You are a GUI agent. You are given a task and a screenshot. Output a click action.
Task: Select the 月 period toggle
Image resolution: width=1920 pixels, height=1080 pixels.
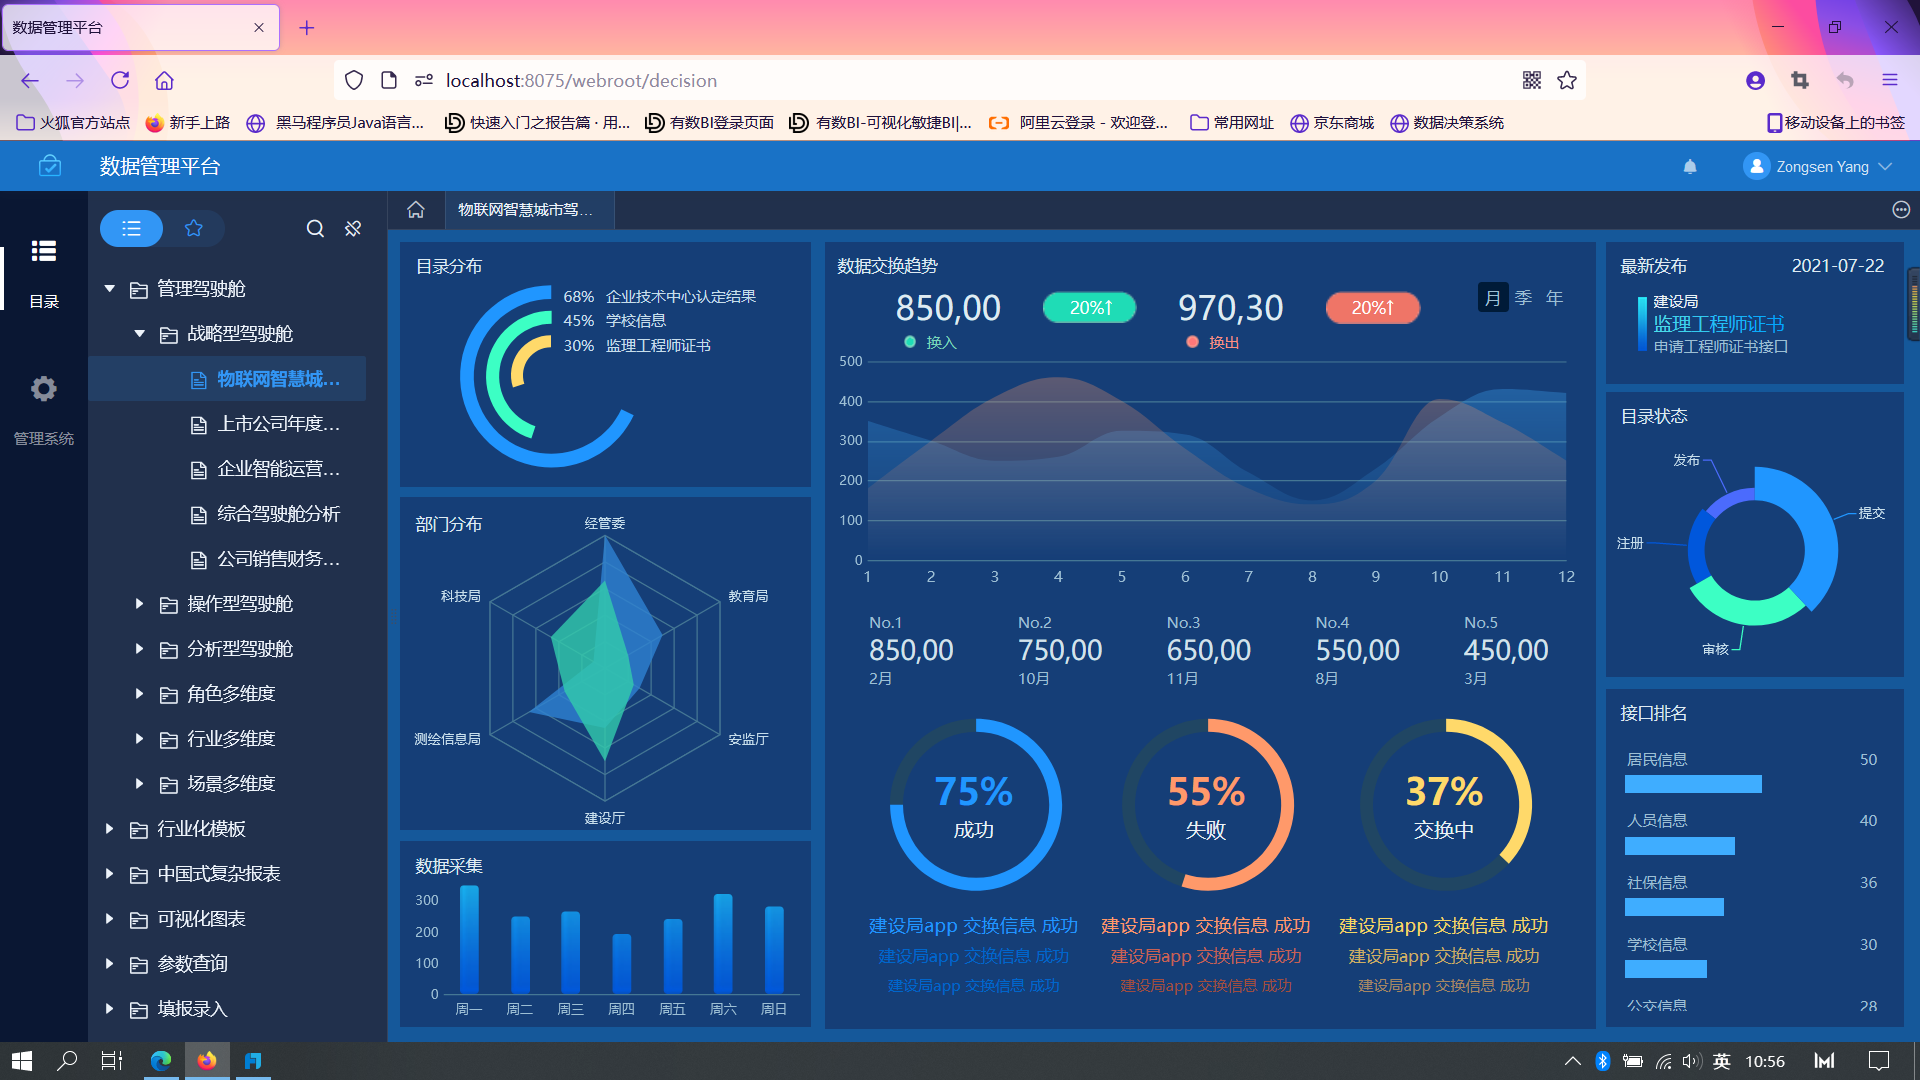pyautogui.click(x=1492, y=298)
